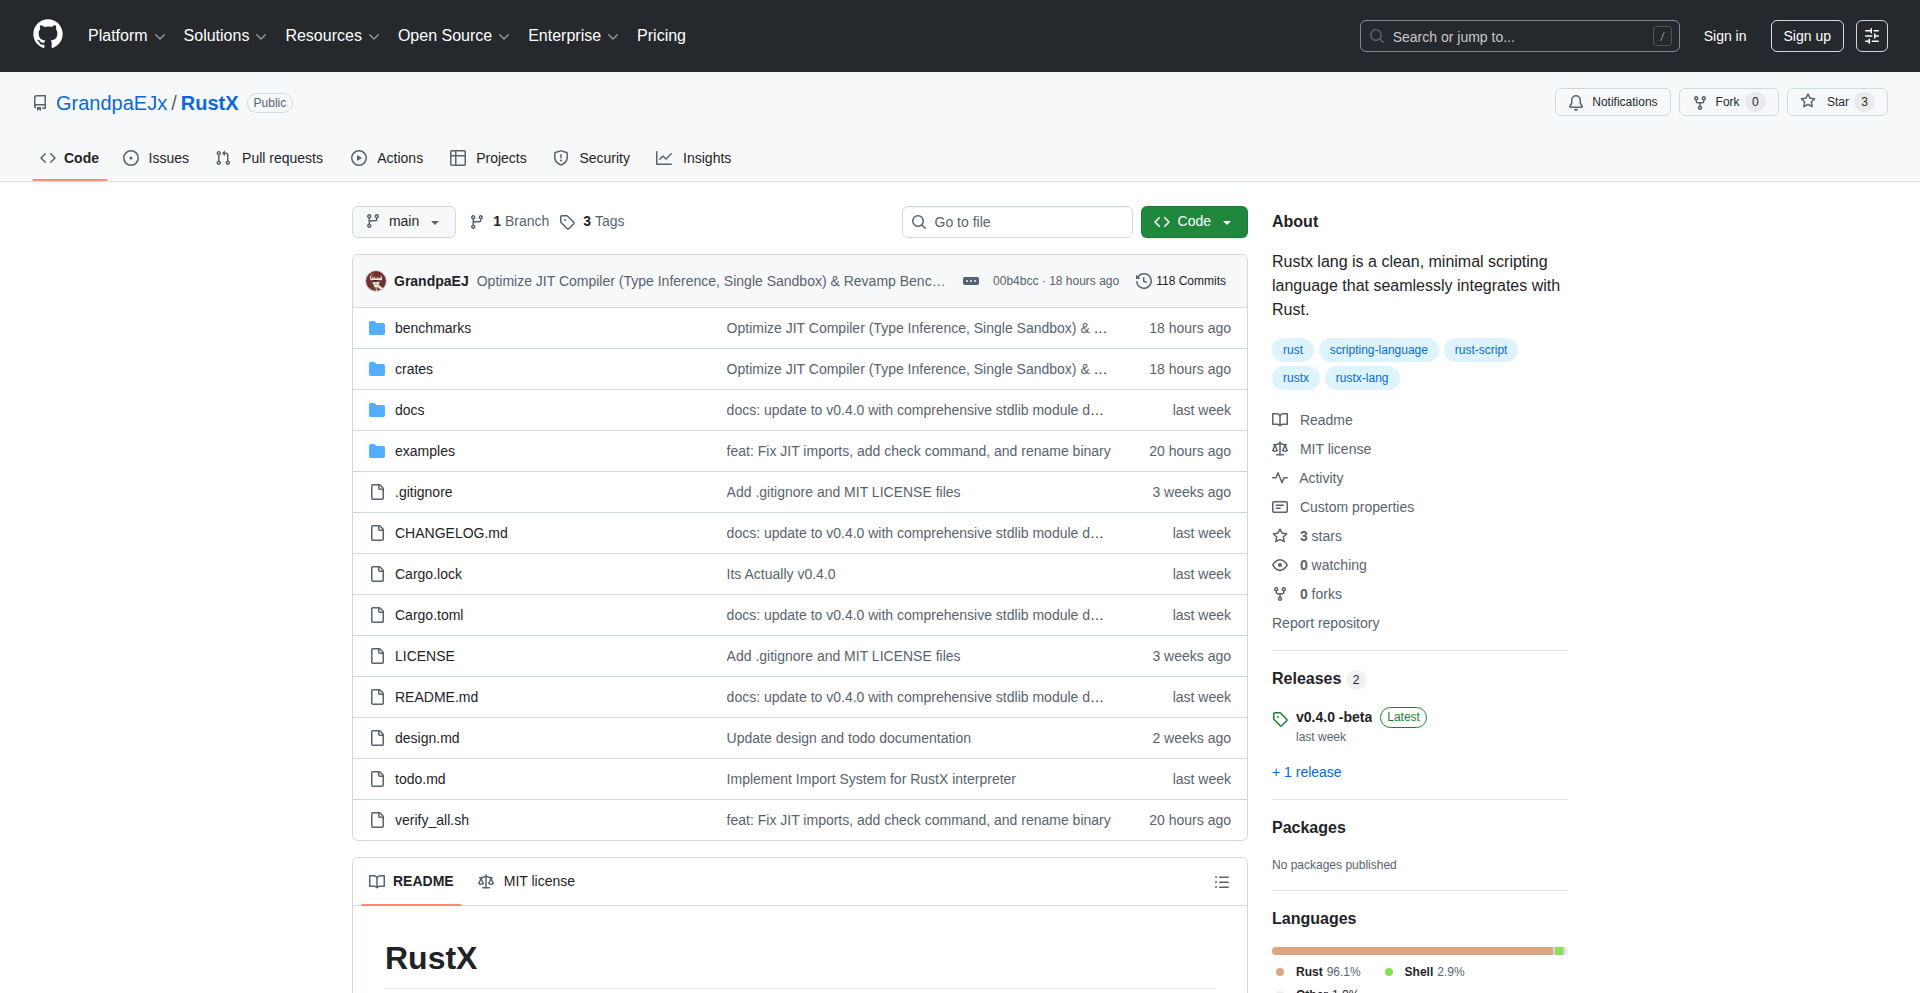
Task: Click the Insights graph icon
Action: (664, 158)
